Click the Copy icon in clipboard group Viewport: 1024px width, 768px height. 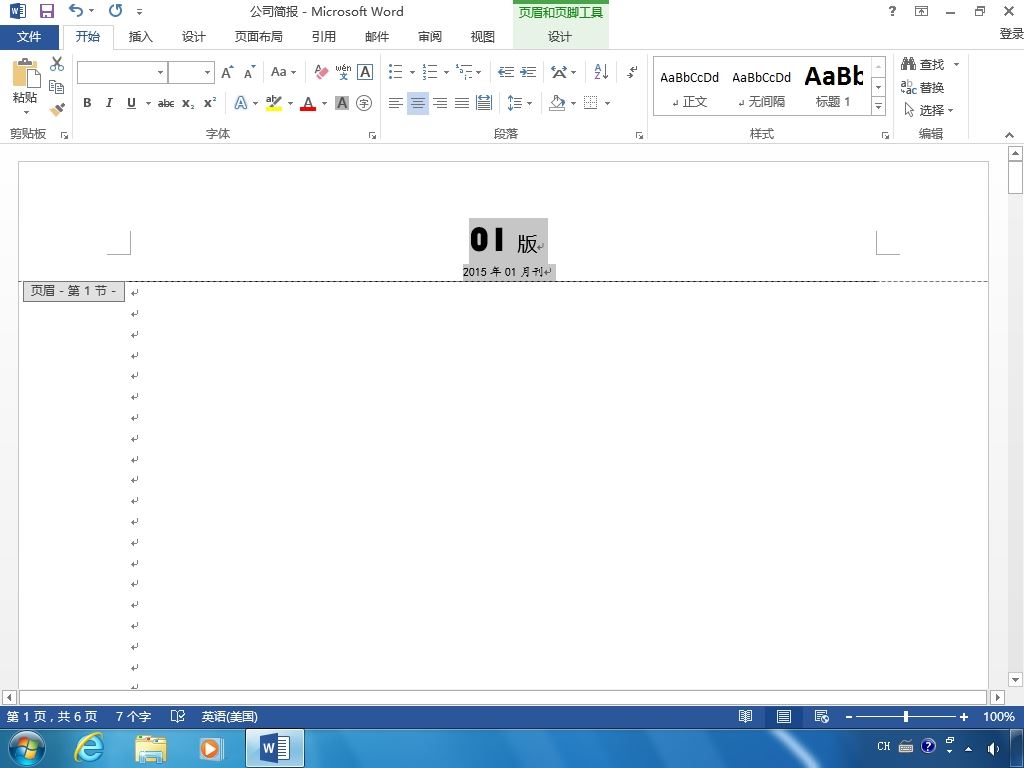click(x=57, y=87)
